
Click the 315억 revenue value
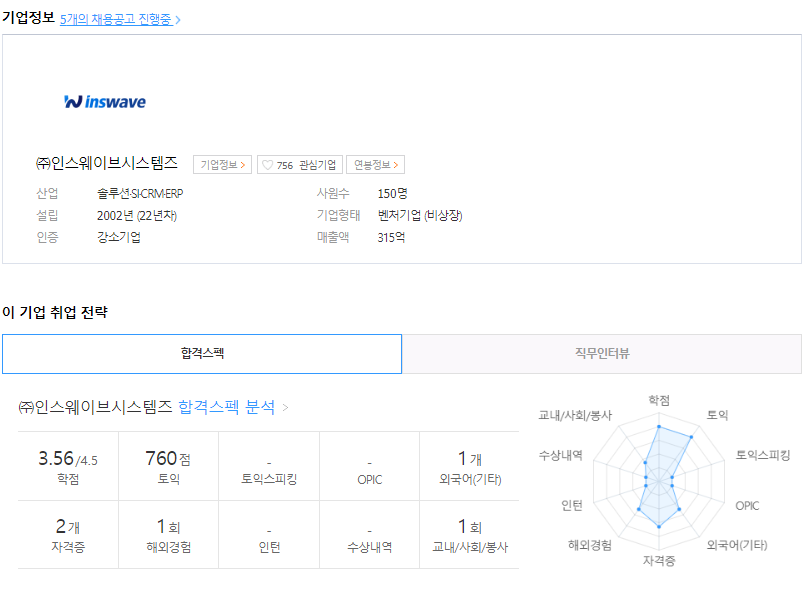[x=391, y=237]
